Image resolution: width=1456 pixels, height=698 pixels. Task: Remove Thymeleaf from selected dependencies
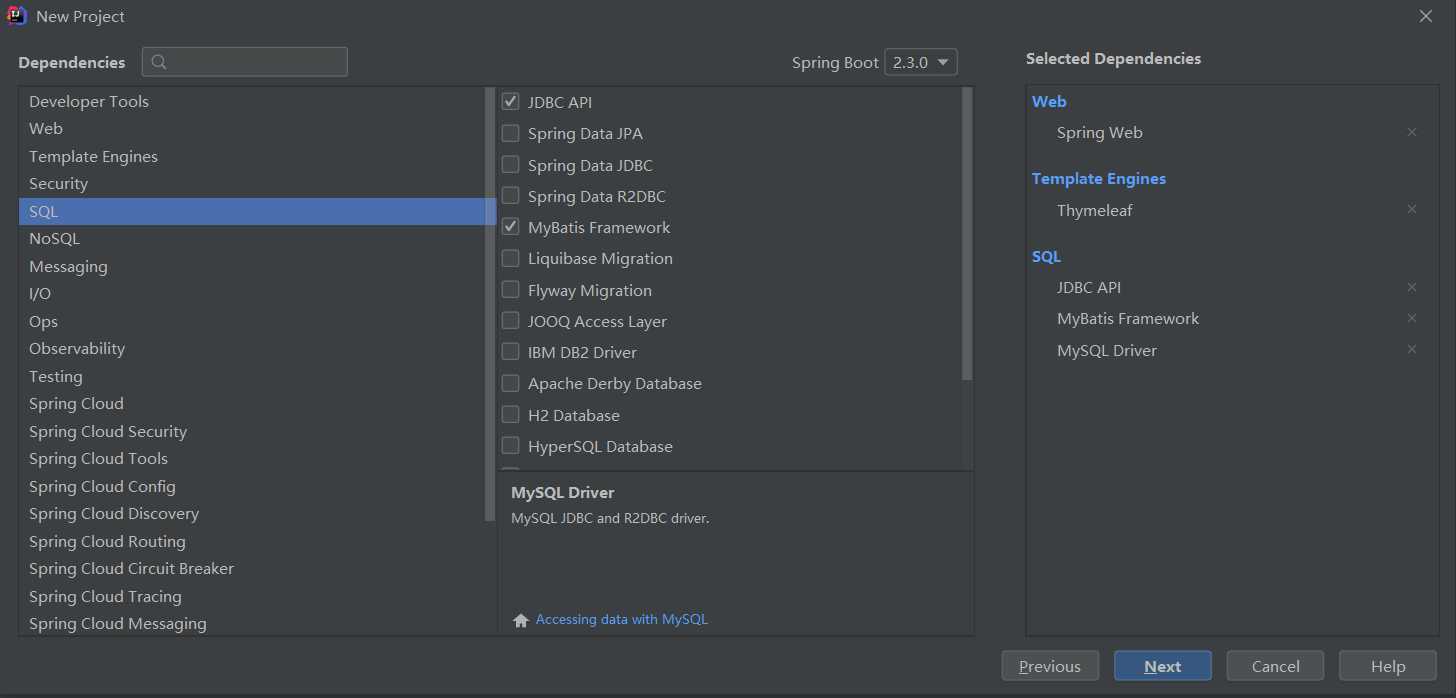coord(1412,210)
